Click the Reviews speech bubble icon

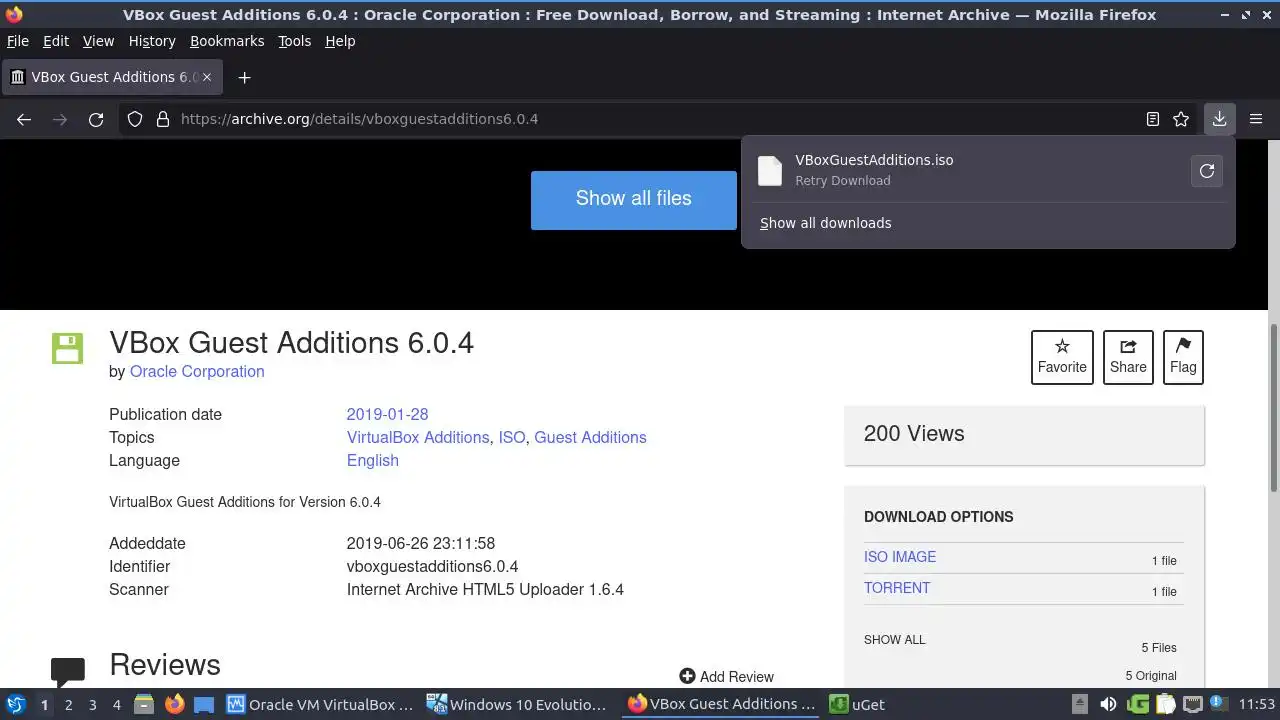point(68,672)
